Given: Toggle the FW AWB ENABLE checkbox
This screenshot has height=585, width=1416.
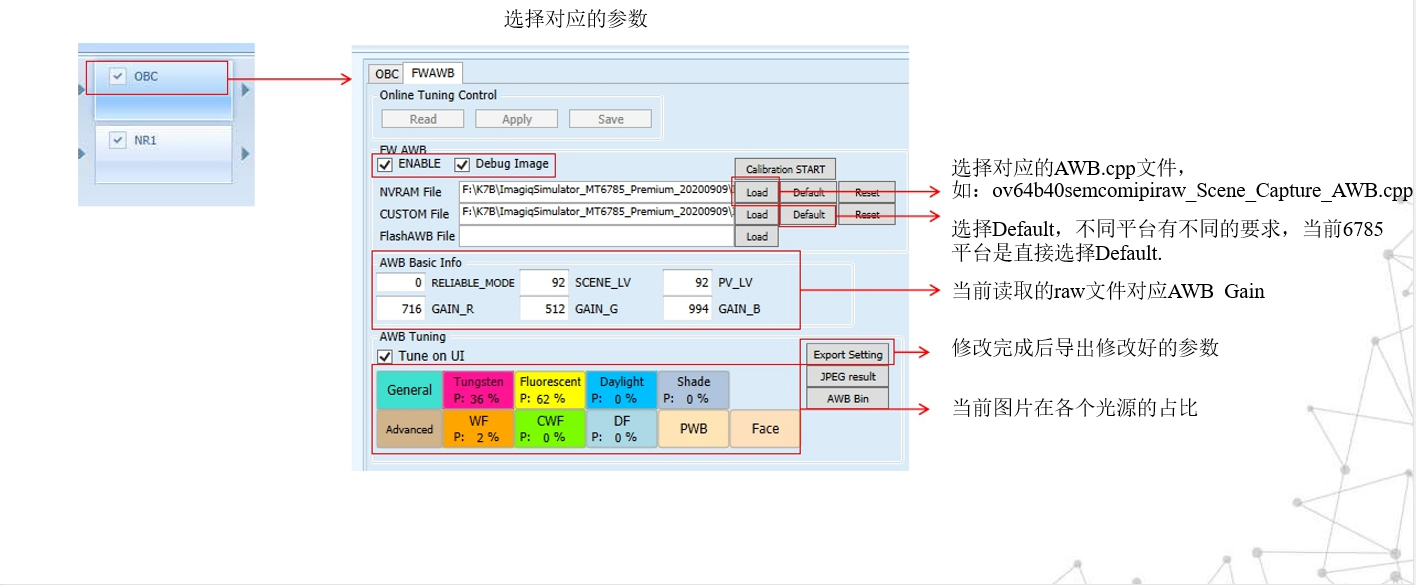Looking at the screenshot, I should [x=386, y=165].
